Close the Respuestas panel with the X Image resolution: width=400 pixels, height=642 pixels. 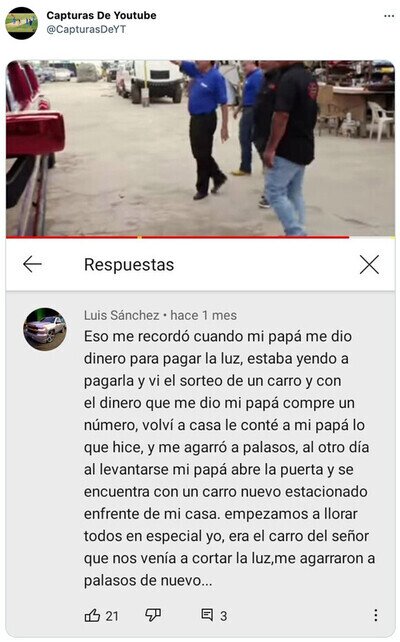[369, 264]
